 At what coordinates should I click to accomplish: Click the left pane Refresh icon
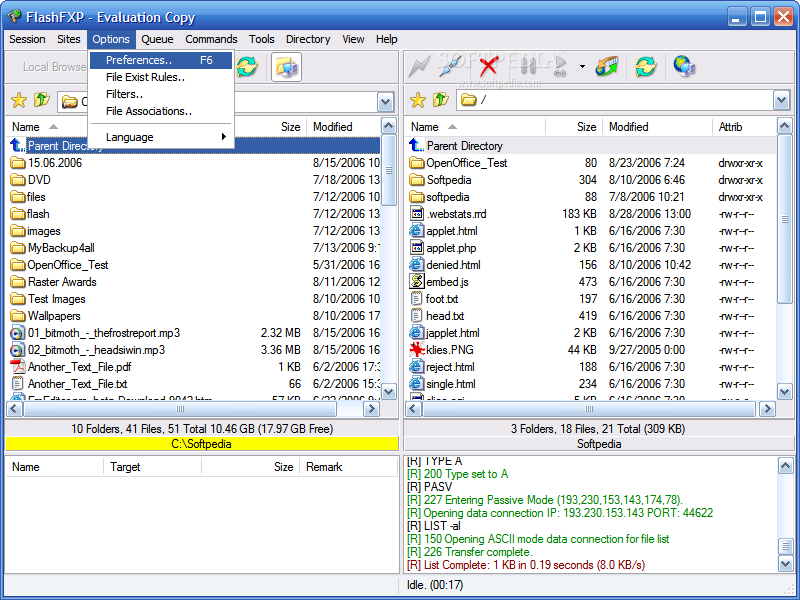[x=246, y=67]
